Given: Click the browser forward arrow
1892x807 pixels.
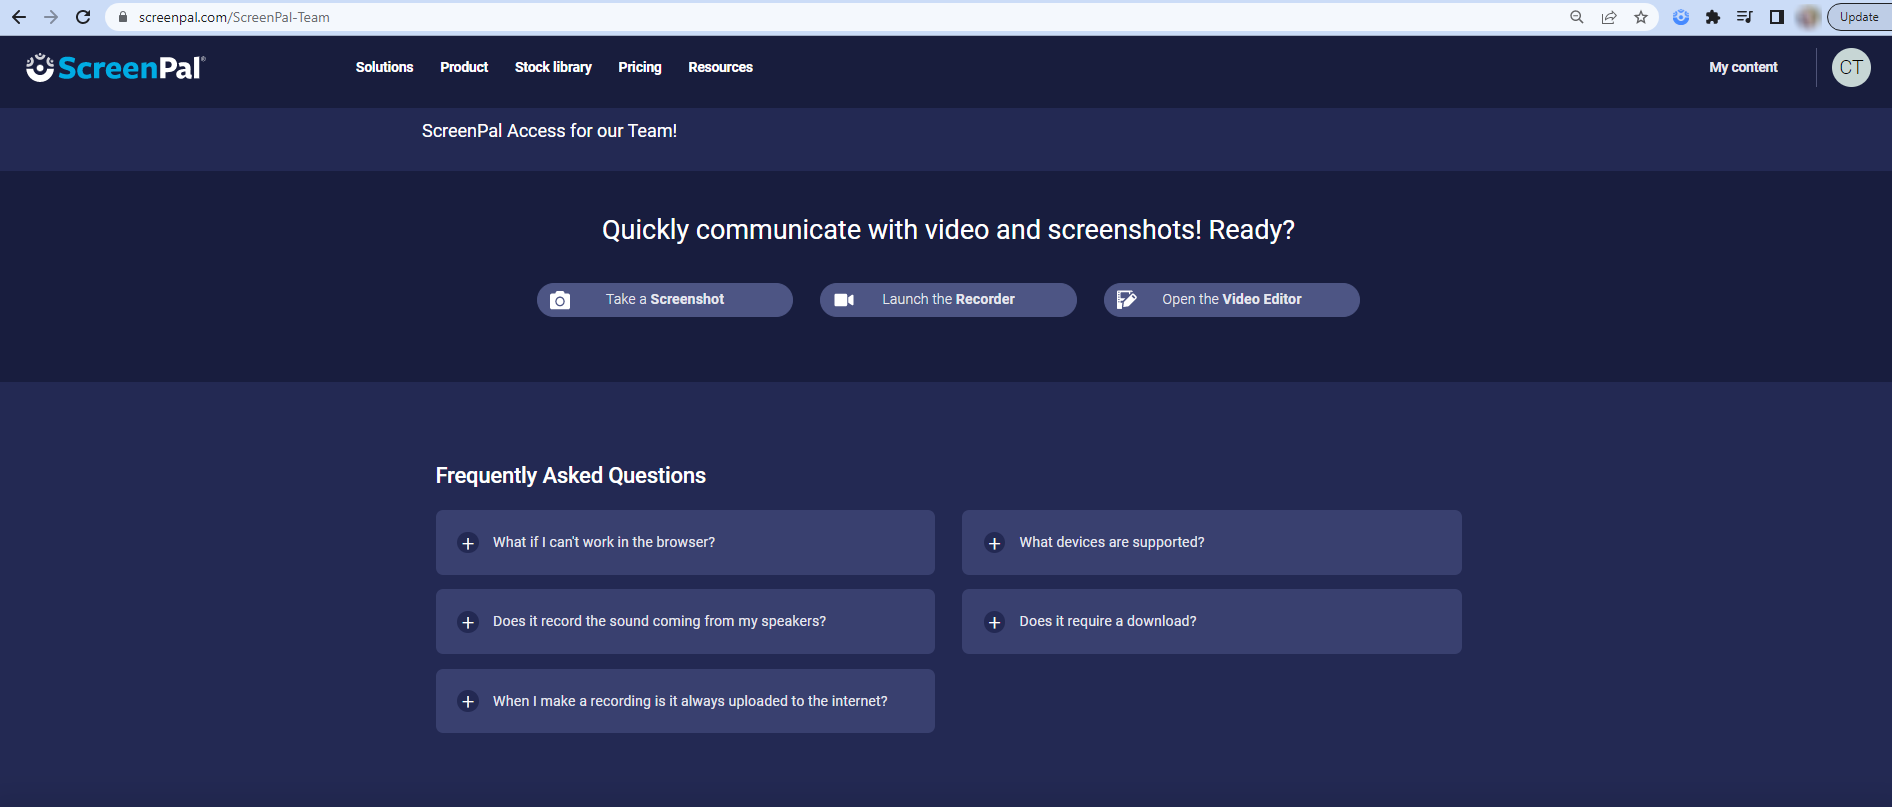Looking at the screenshot, I should (51, 17).
